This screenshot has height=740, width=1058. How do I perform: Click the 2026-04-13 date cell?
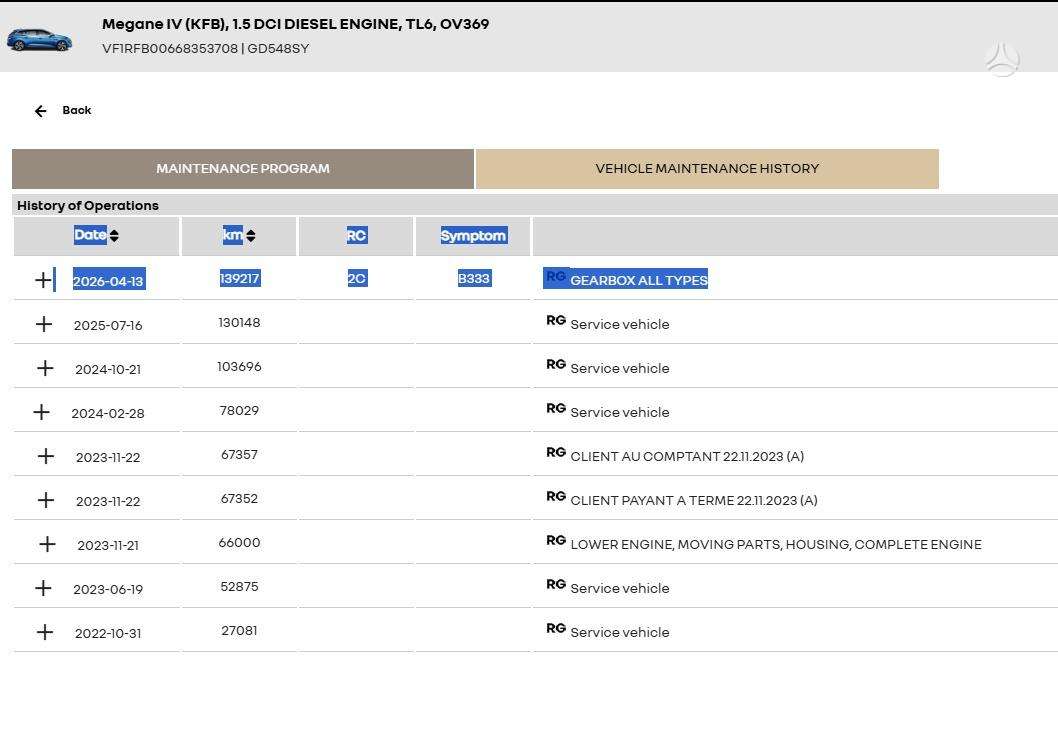pos(108,281)
